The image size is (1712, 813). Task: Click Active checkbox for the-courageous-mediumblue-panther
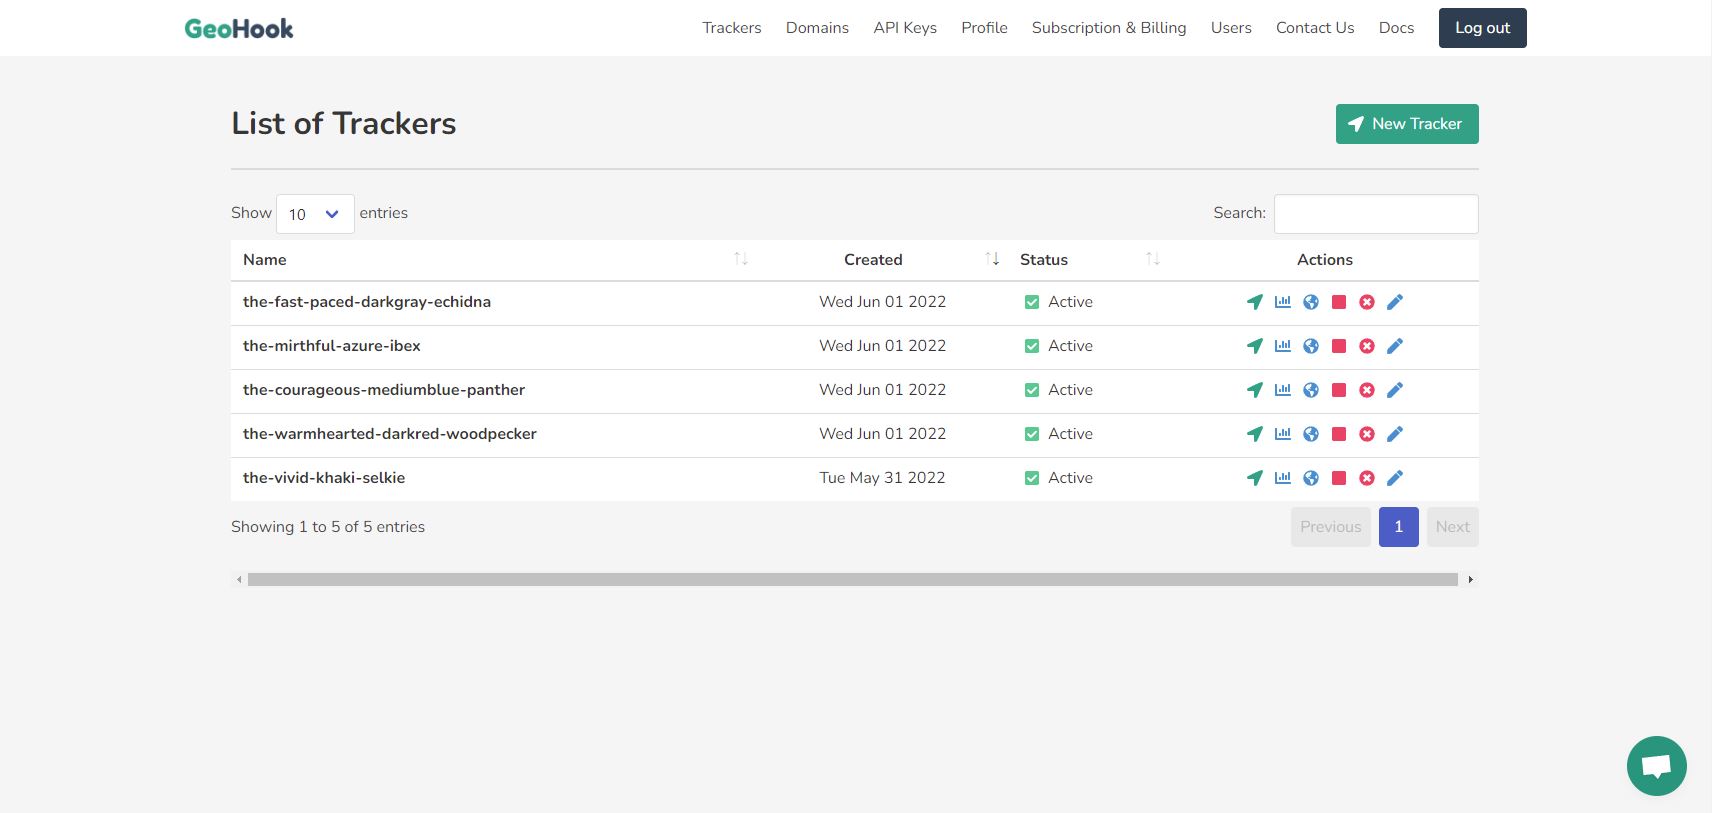[1032, 390]
